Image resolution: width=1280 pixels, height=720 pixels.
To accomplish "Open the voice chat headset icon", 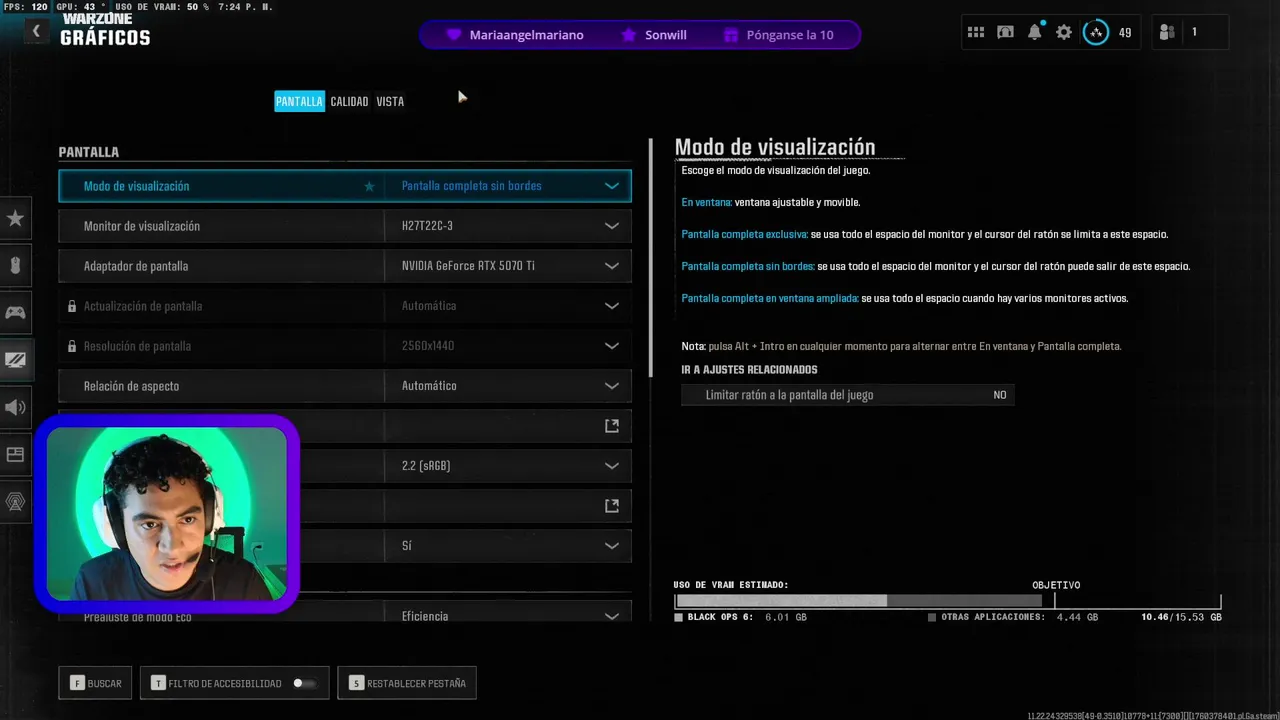I will (1005, 32).
